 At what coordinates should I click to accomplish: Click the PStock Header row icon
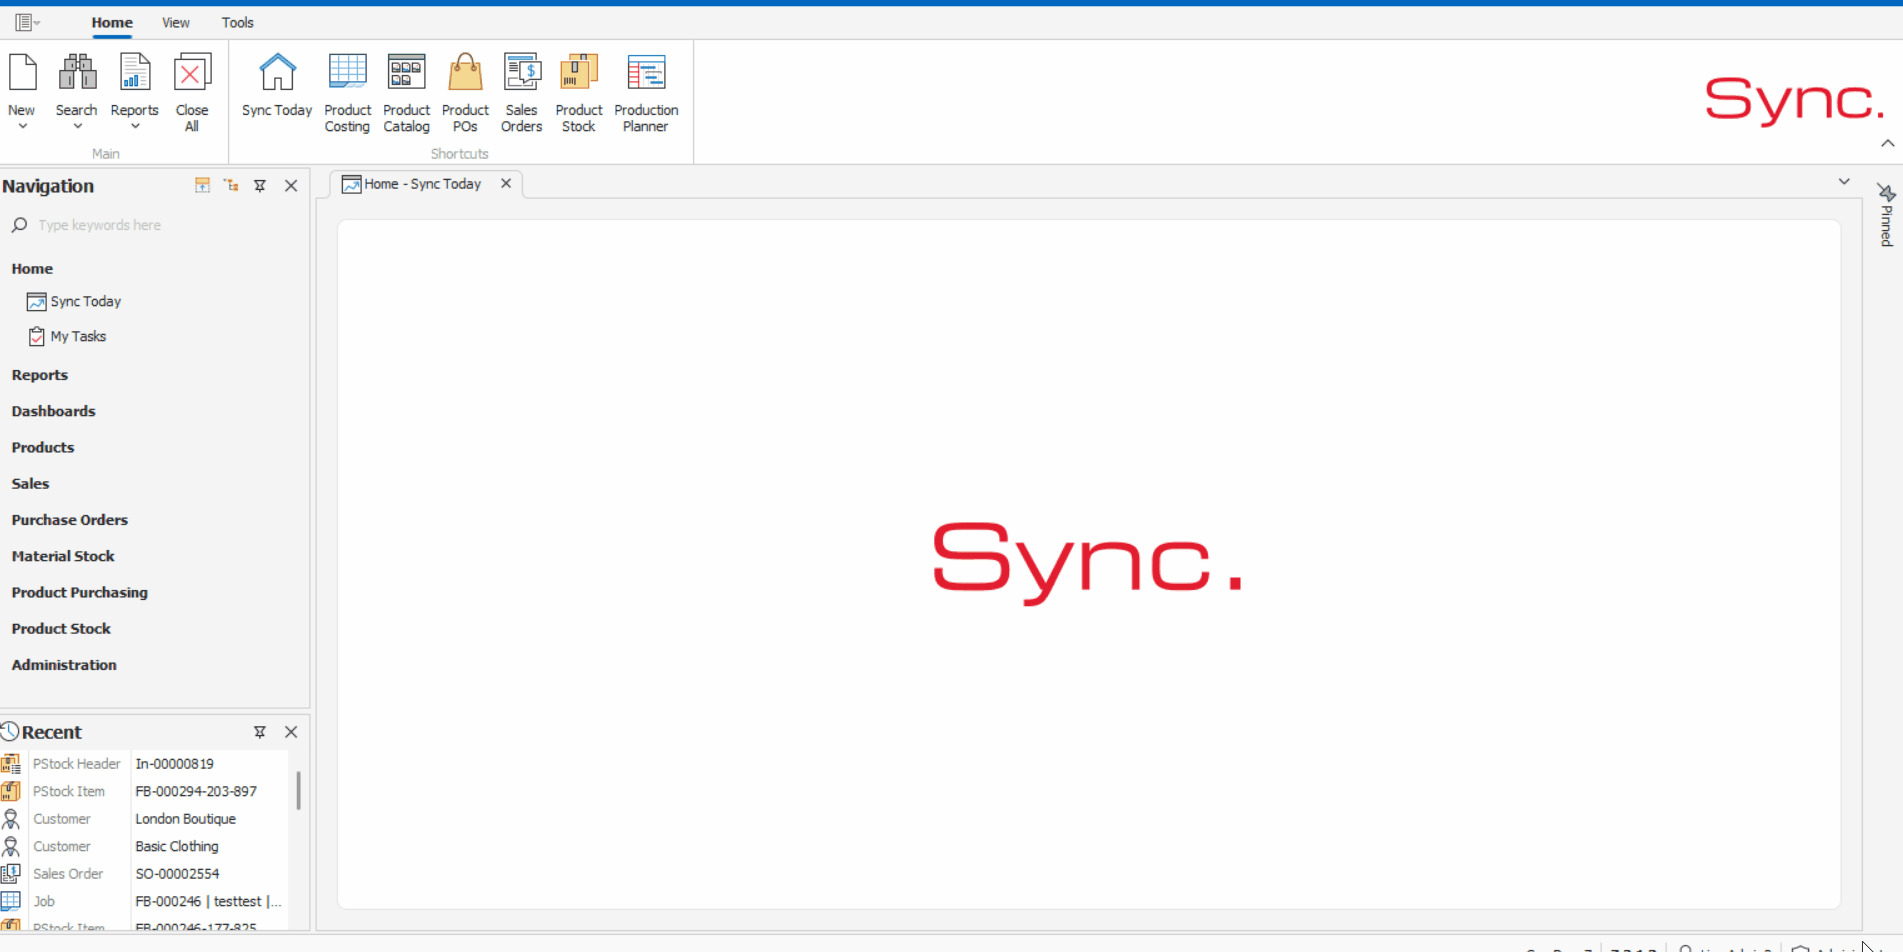click(x=11, y=763)
